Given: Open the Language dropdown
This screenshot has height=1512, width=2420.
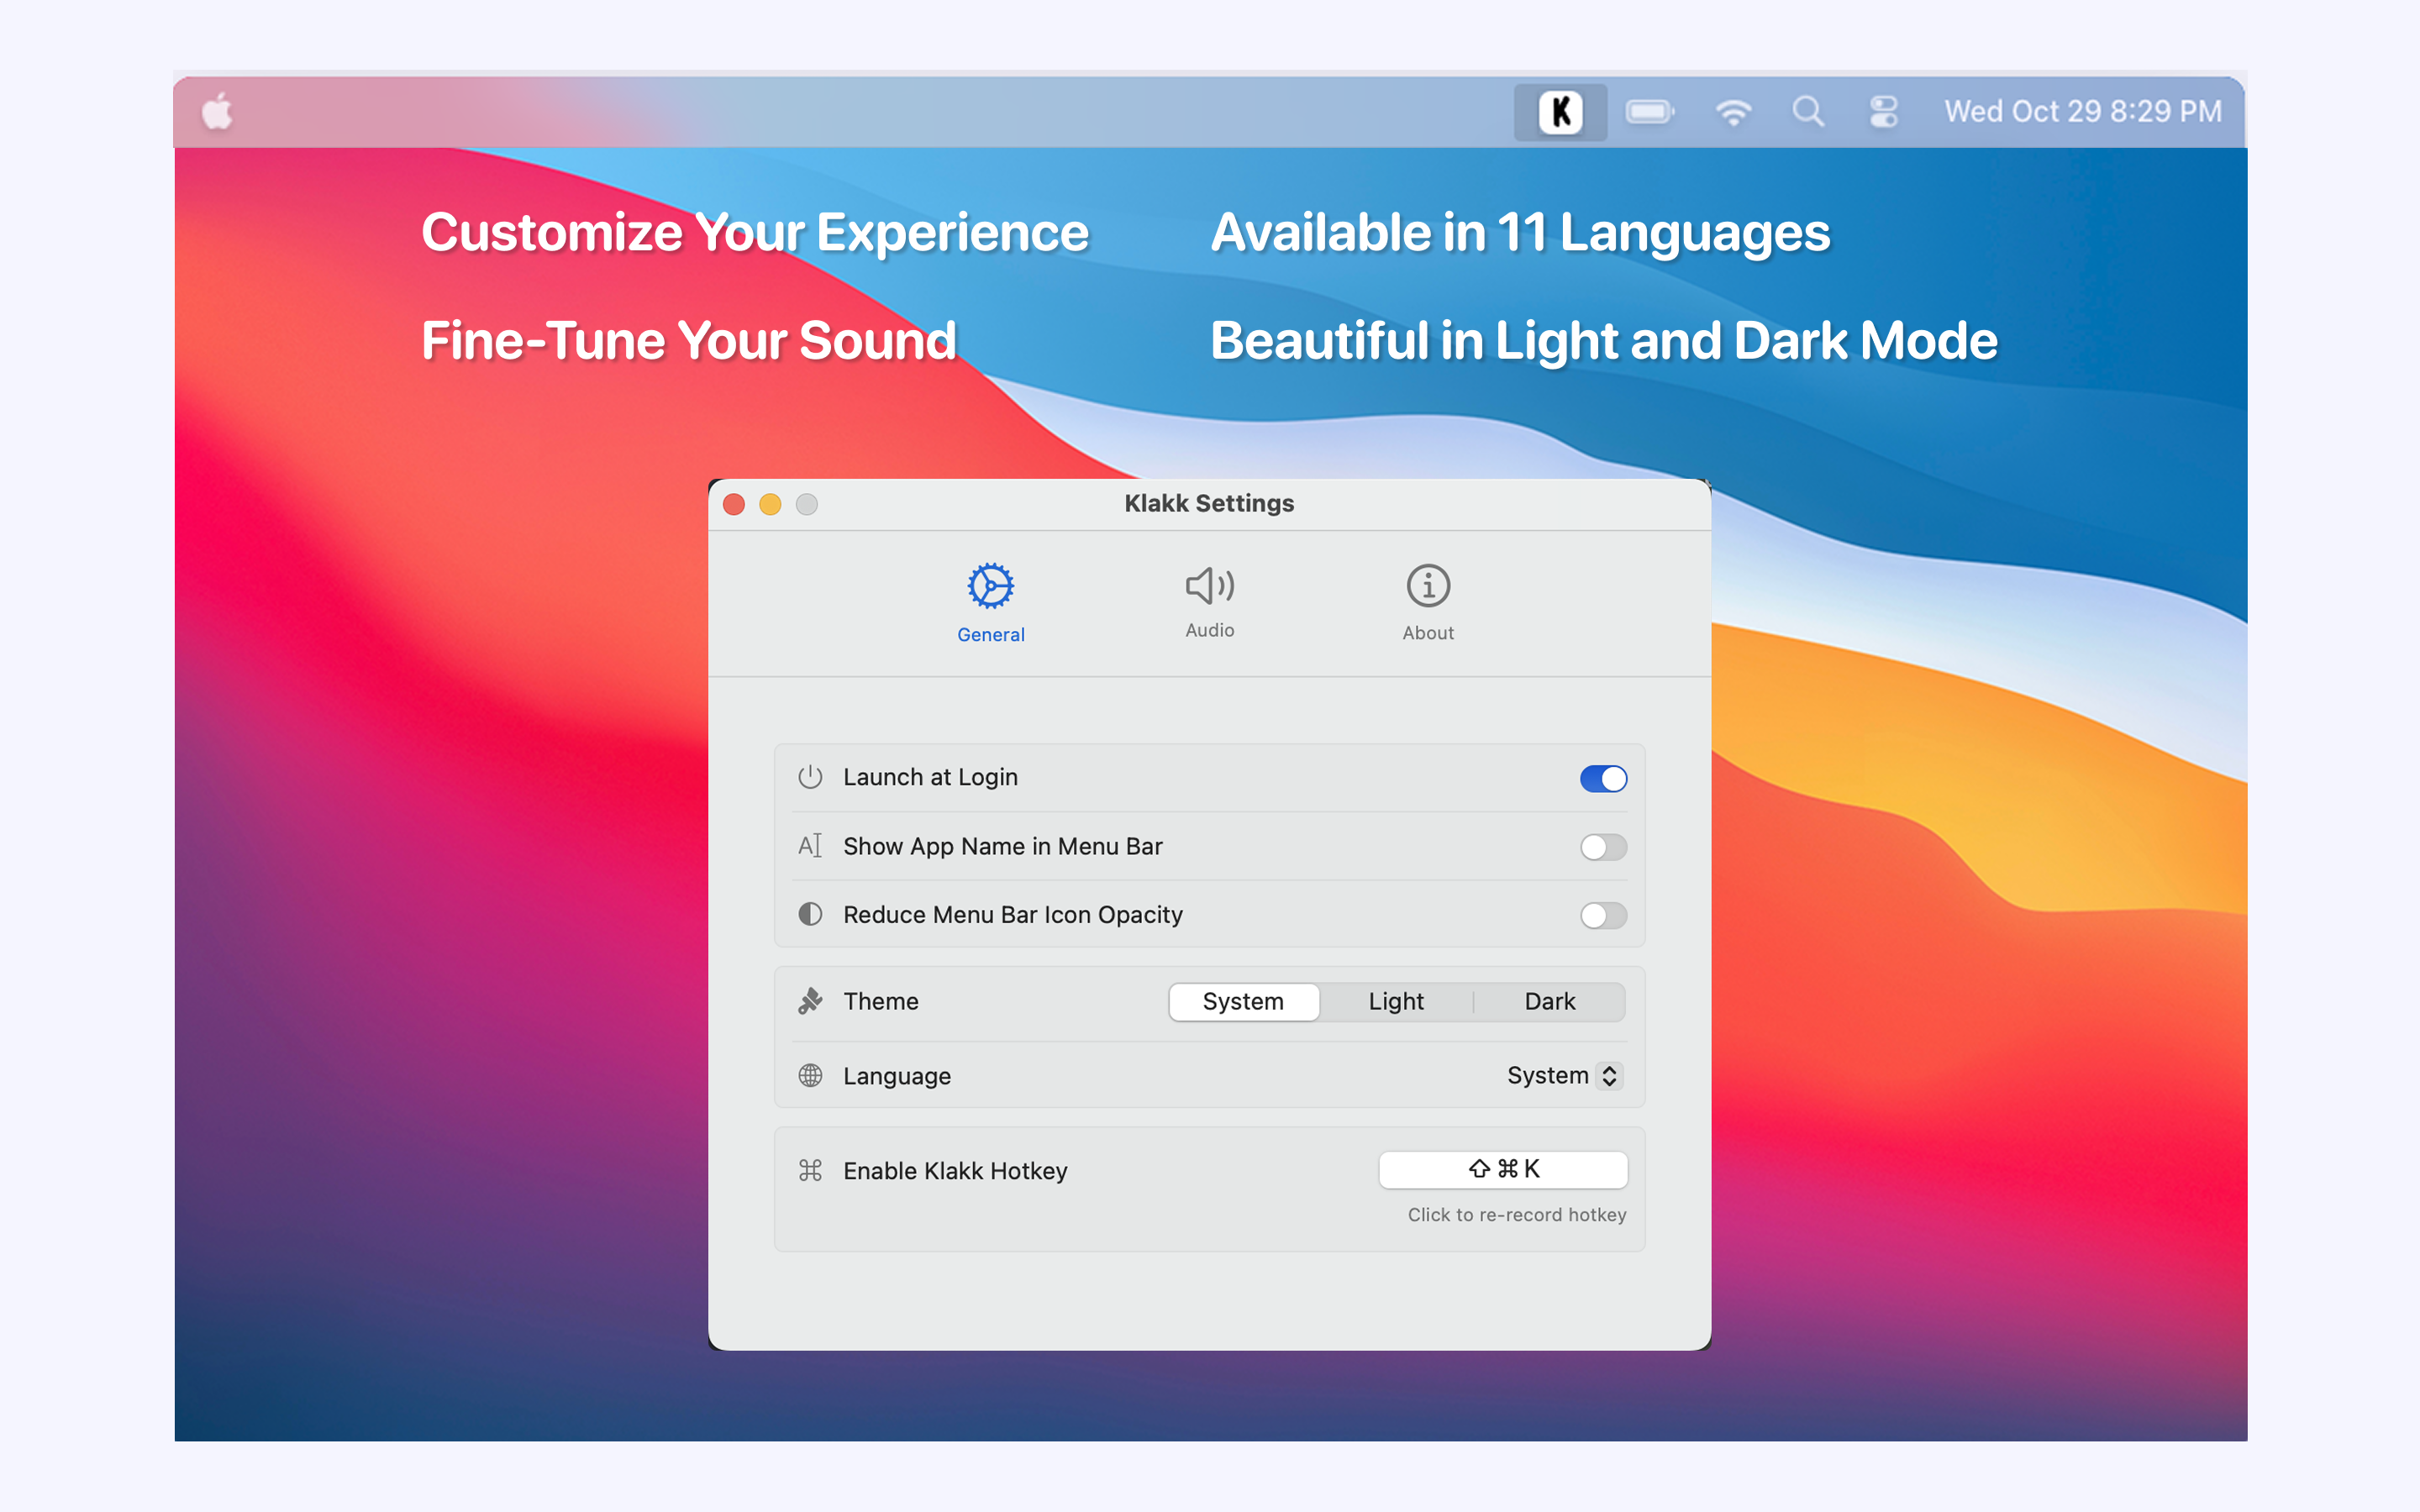Looking at the screenshot, I should [1564, 1075].
